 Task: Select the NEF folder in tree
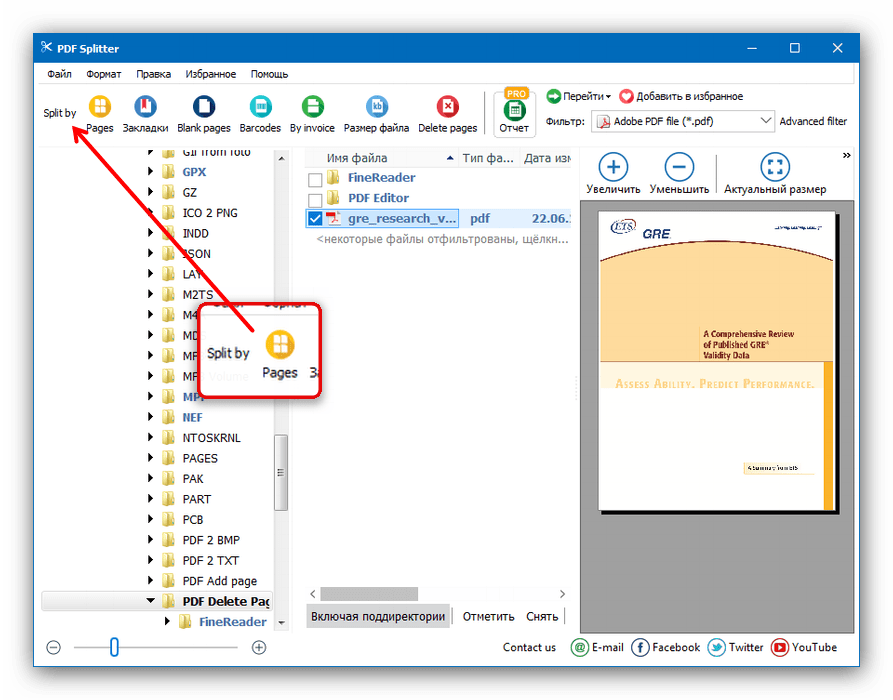(192, 417)
